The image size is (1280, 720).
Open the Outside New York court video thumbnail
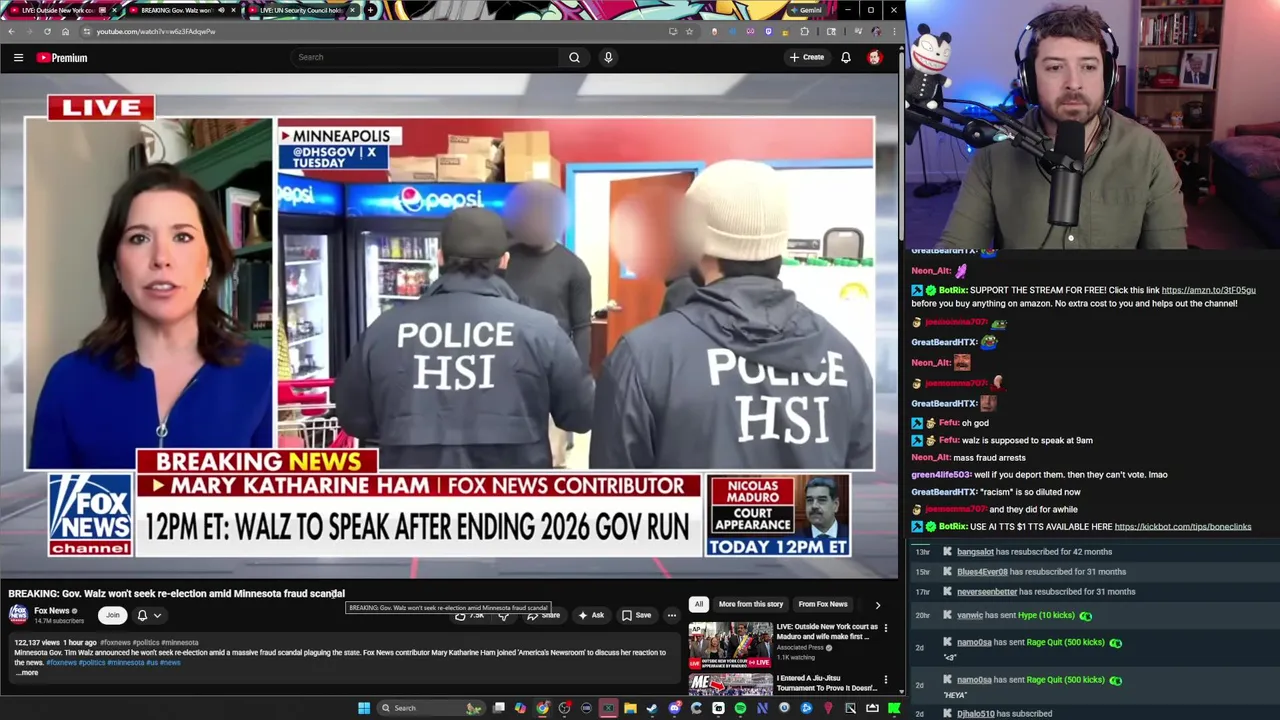click(x=730, y=645)
